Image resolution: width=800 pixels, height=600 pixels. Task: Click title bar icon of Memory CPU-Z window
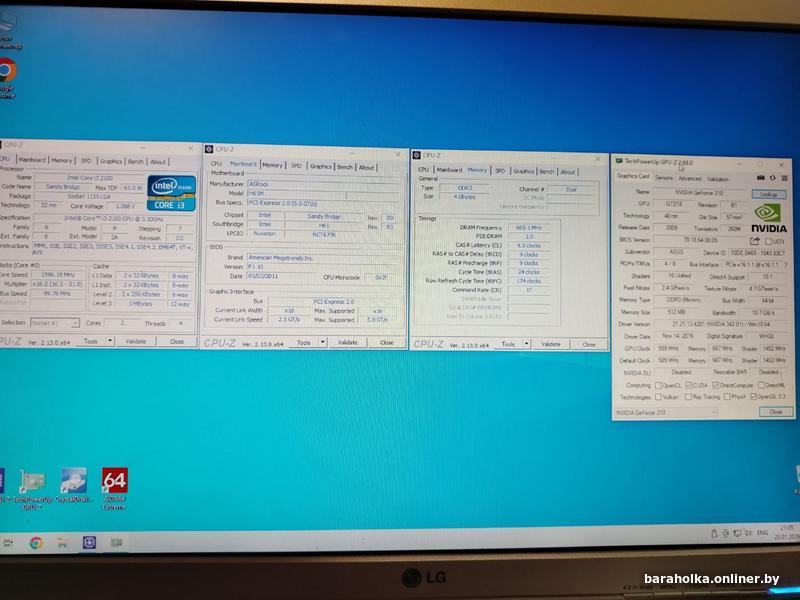coord(416,155)
